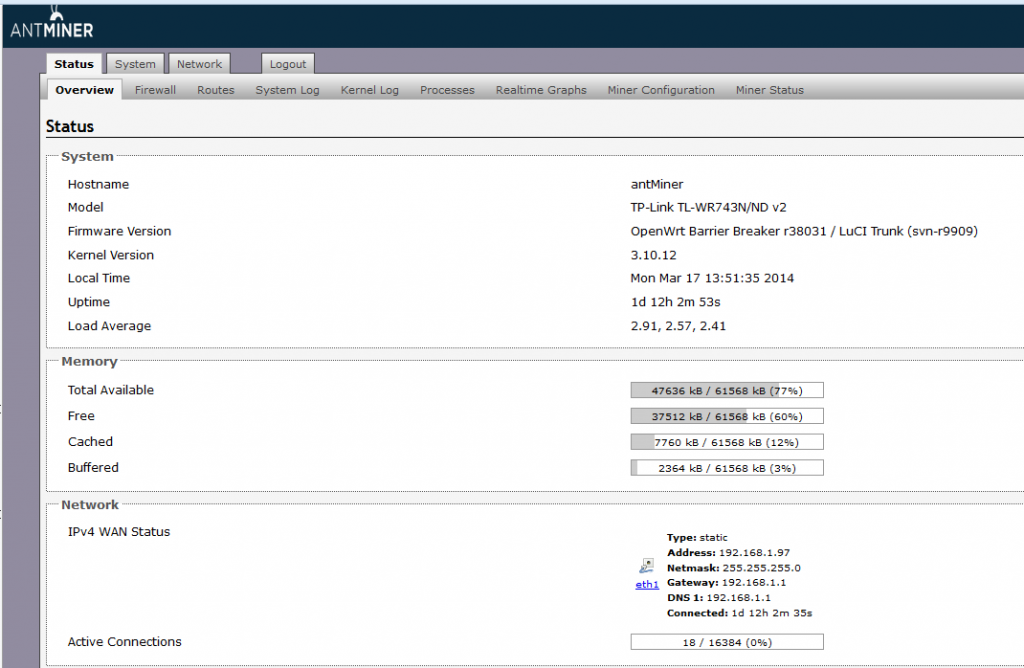Click the Firmware Version label
Image resolution: width=1024 pixels, height=668 pixels.
point(120,231)
